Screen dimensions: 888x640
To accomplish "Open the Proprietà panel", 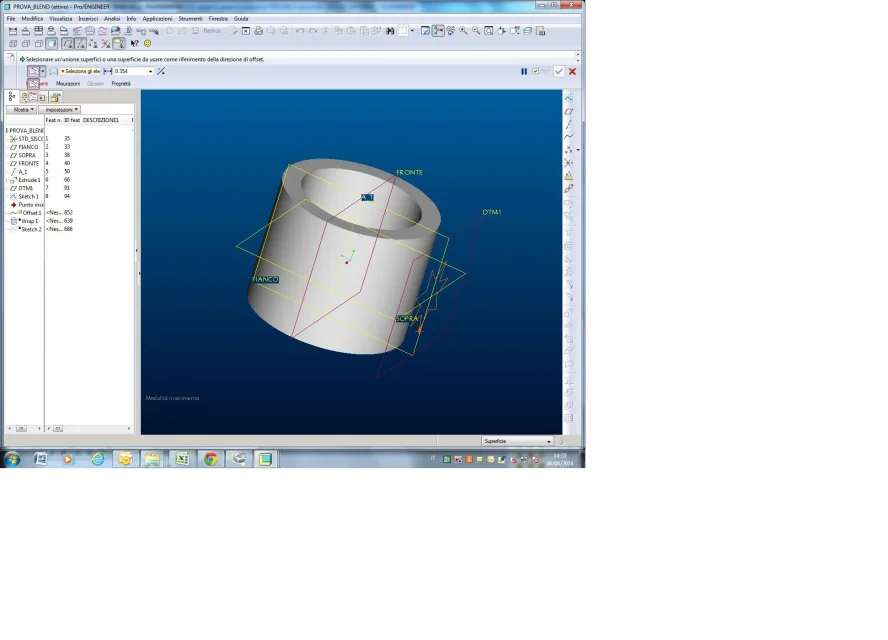I will (120, 84).
